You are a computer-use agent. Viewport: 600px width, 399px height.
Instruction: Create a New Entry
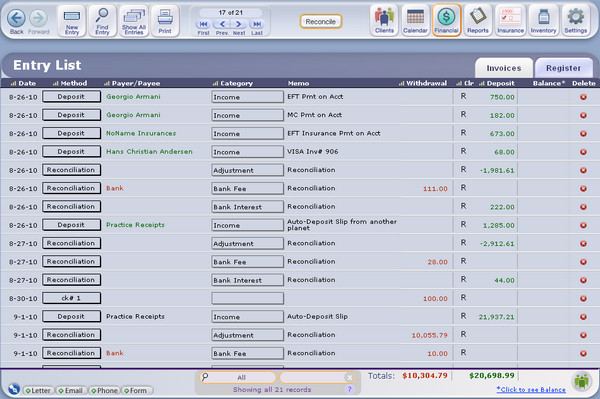(72, 21)
